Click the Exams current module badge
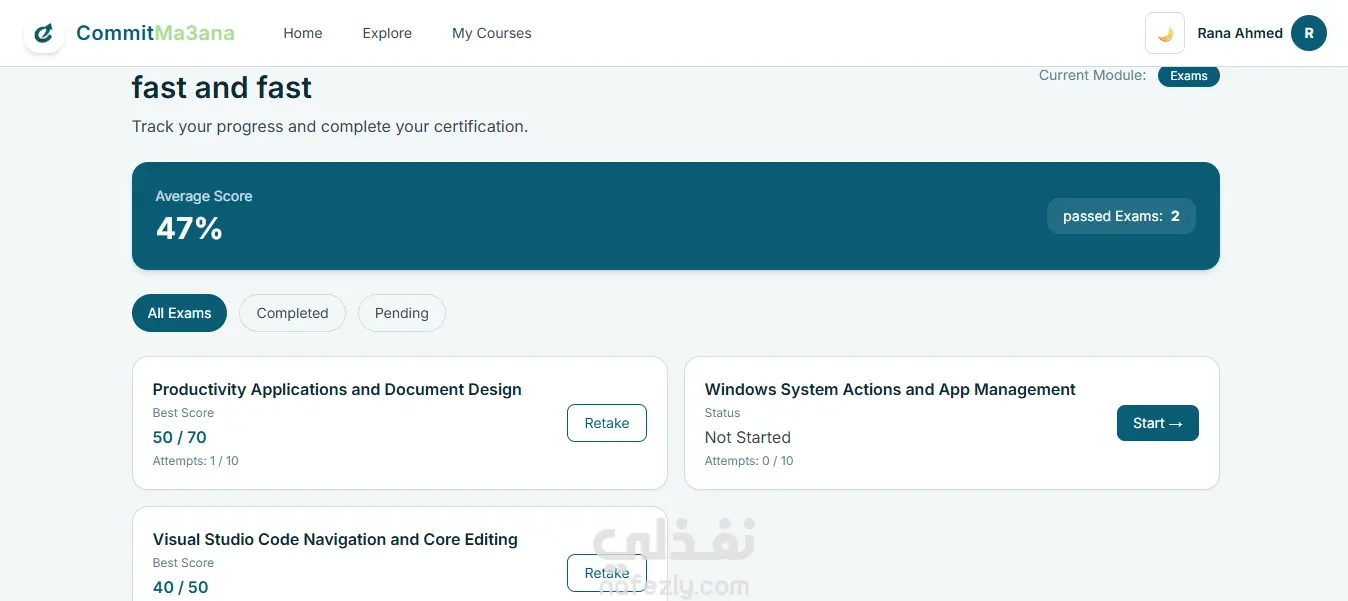The width and height of the screenshot is (1348, 601). (1189, 76)
